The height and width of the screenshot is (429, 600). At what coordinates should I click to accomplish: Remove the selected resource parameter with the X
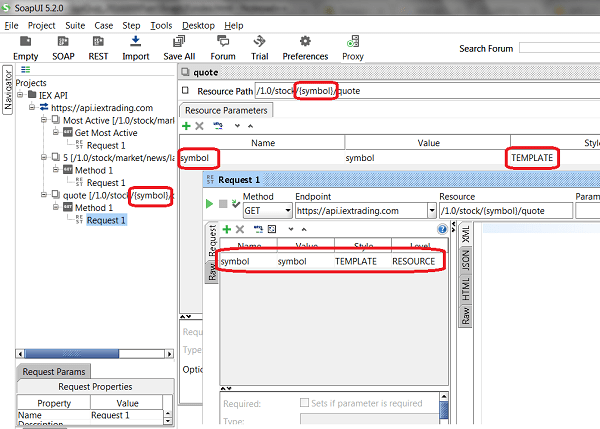tap(199, 126)
